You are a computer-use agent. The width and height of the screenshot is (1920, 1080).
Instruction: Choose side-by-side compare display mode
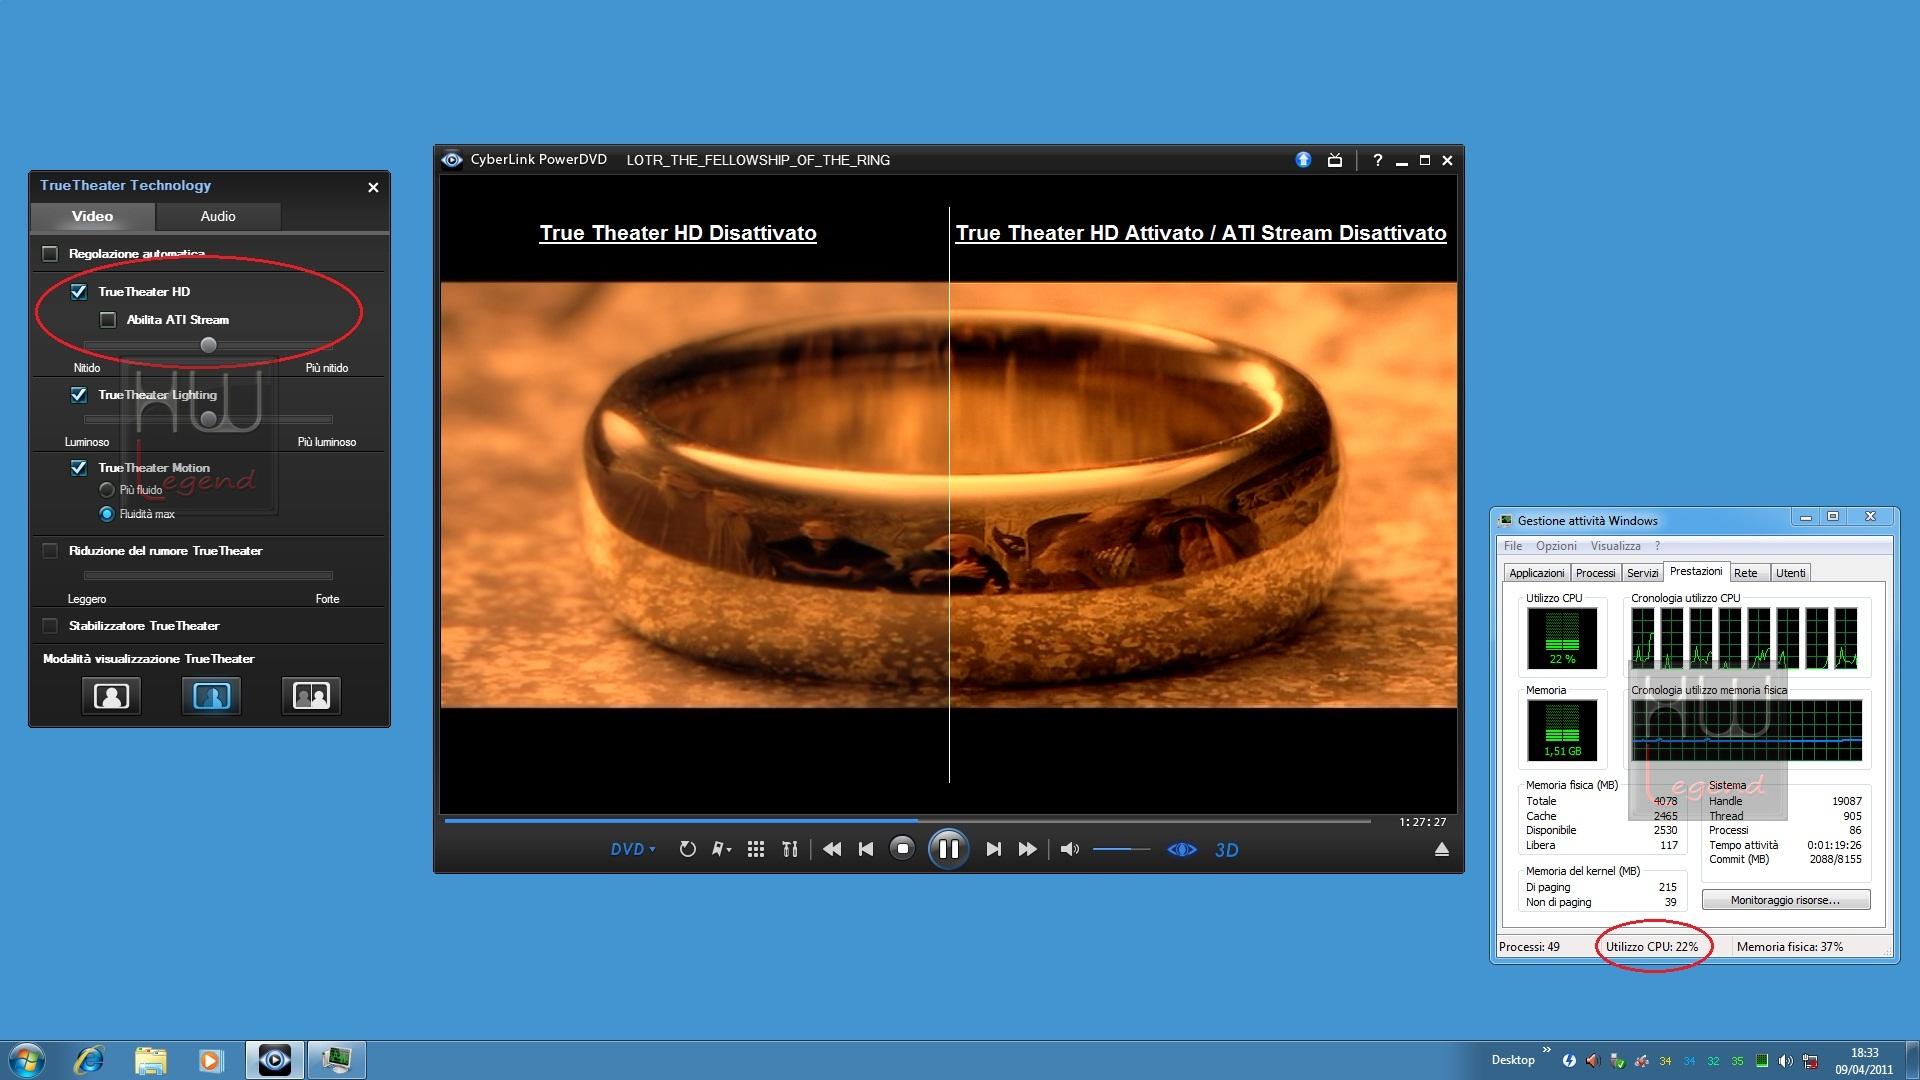(x=311, y=696)
